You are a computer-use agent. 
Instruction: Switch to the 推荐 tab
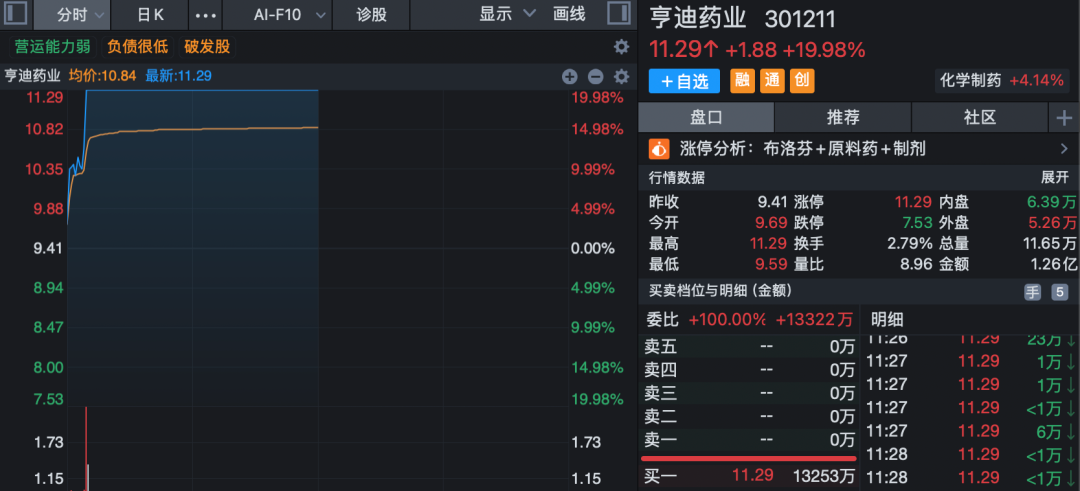843,117
